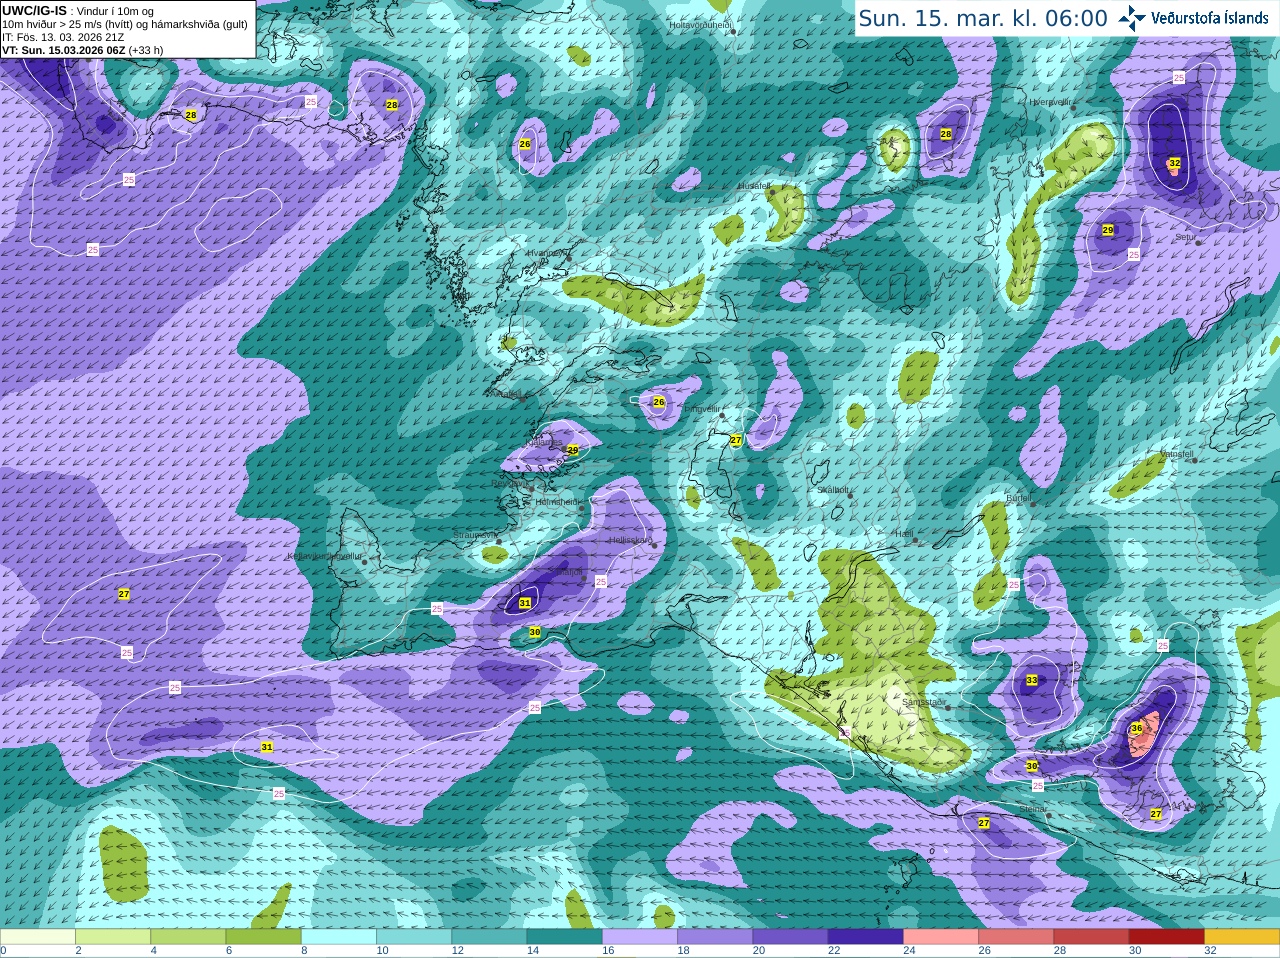Viewport: 1280px width, 958px height.
Task: Click the yellow 27 gust marker near Steinar
Action: point(984,823)
